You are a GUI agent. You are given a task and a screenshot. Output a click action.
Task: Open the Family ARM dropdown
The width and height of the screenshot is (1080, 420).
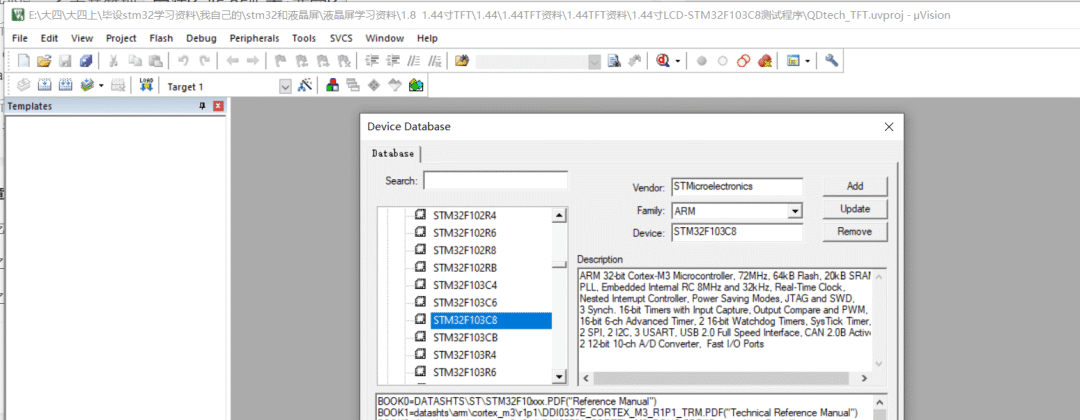796,211
